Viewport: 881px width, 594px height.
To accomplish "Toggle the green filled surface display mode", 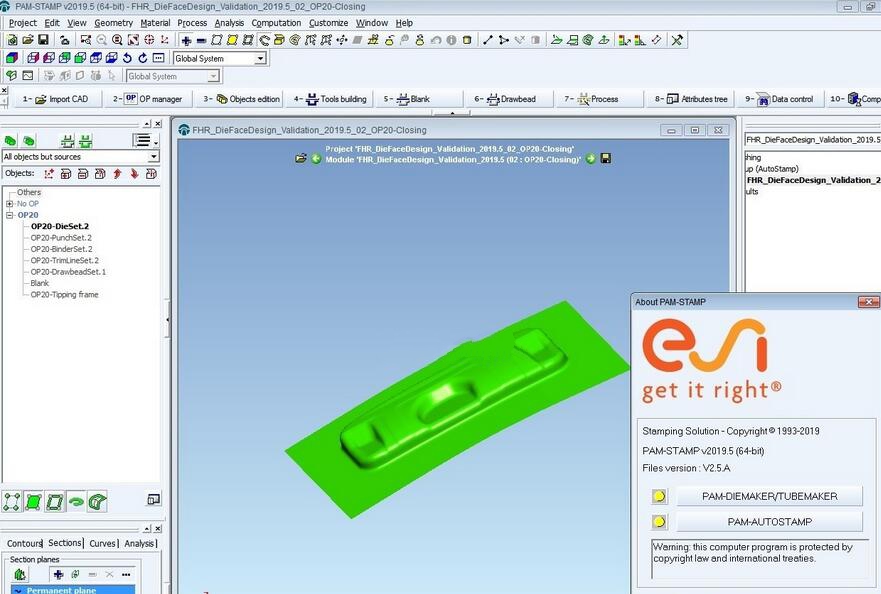I will click(33, 501).
